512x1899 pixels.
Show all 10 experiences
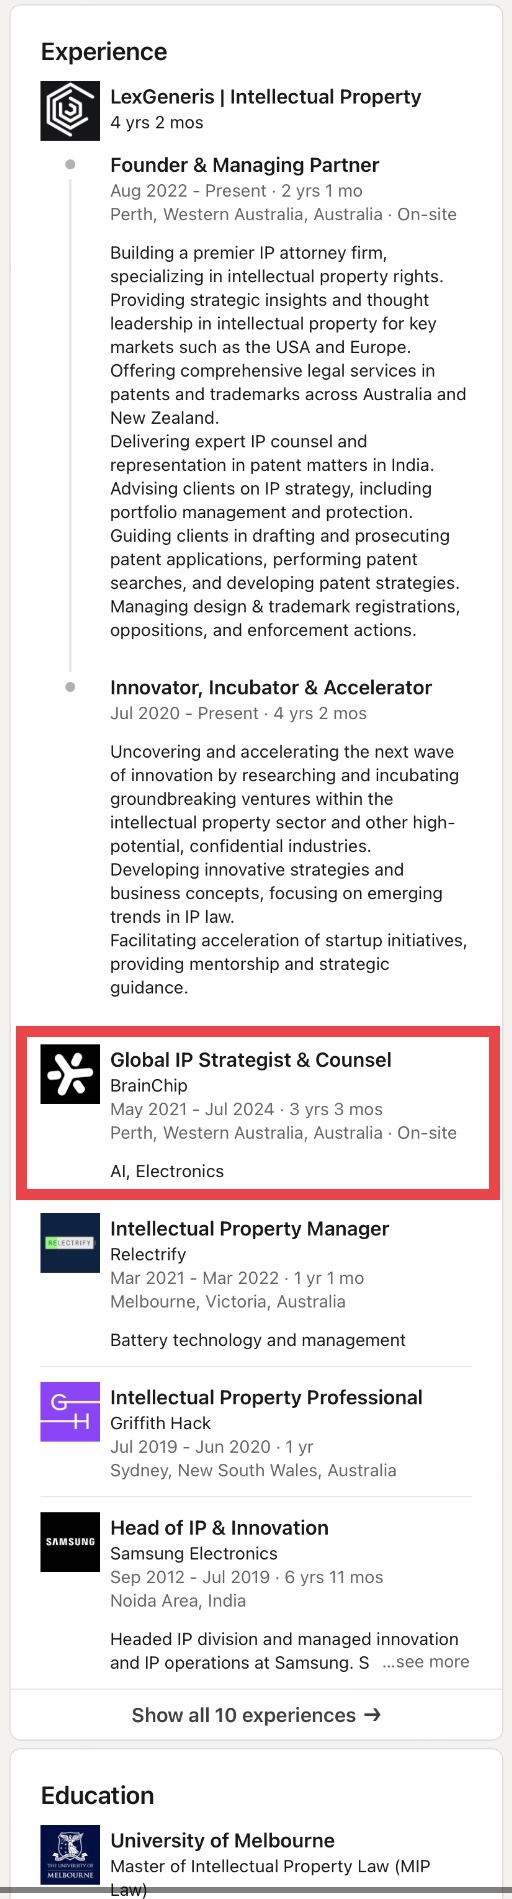[256, 1715]
